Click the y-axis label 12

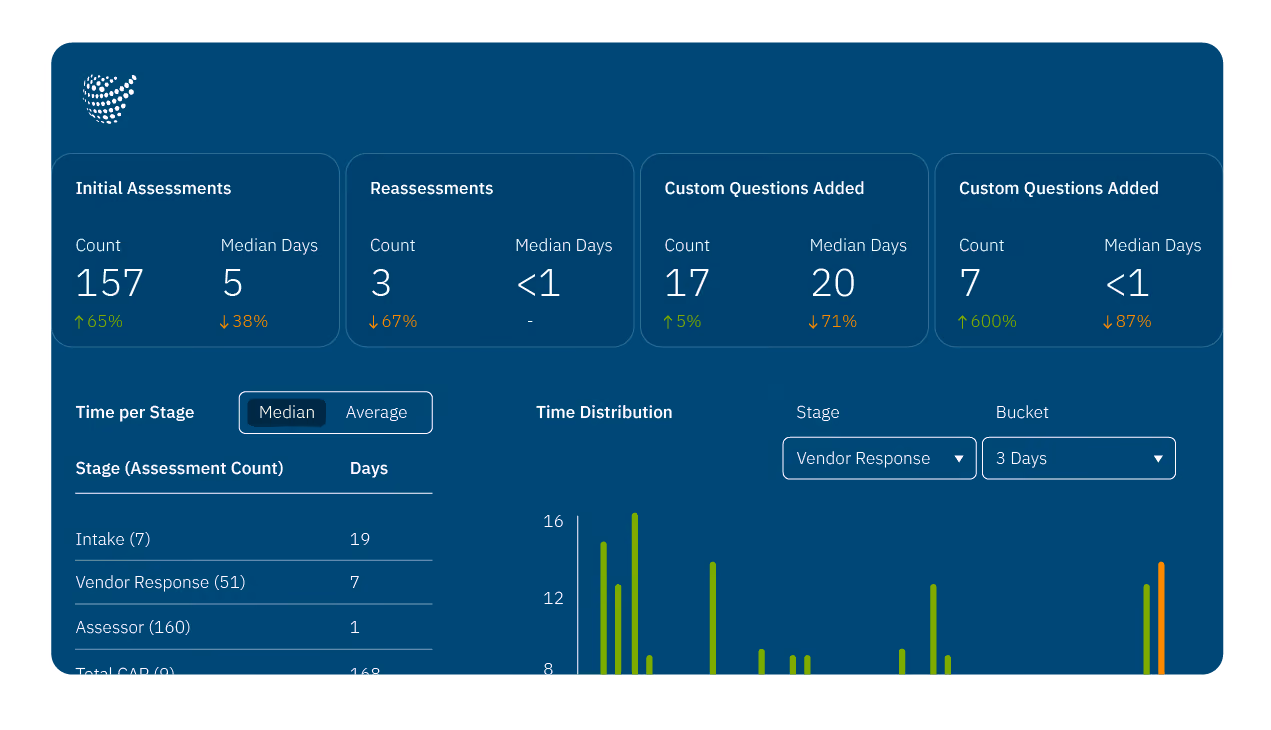[554, 598]
